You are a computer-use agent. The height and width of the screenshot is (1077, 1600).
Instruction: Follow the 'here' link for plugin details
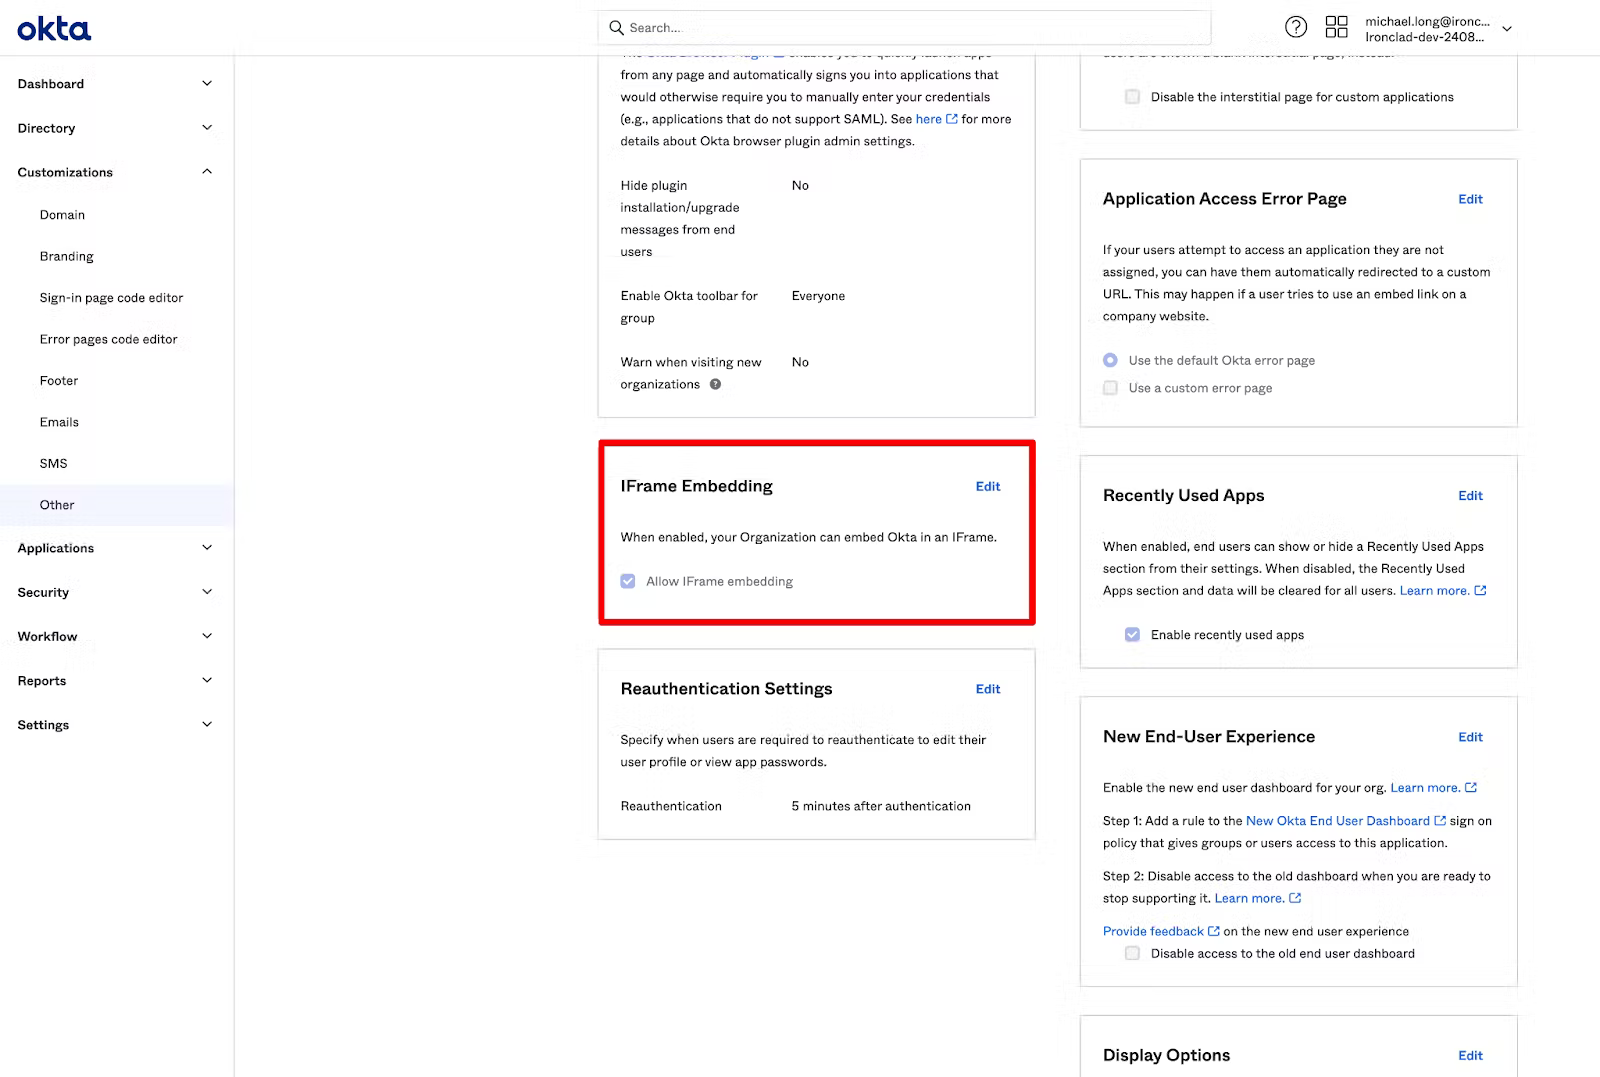click(928, 119)
